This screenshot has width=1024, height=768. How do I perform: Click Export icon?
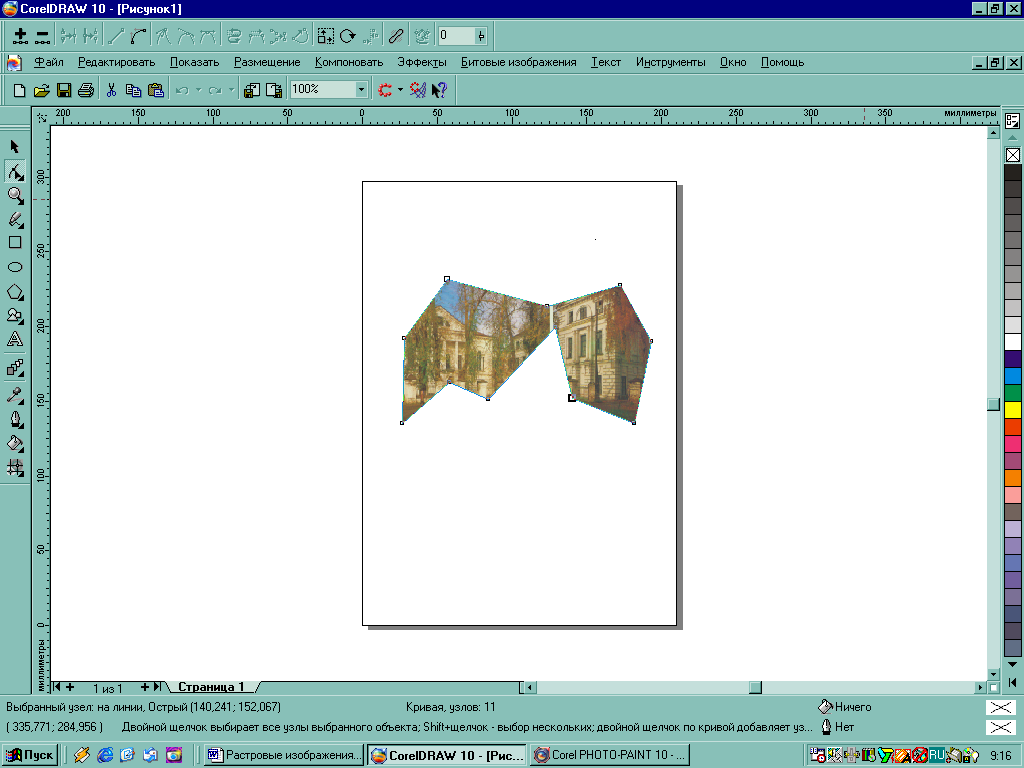[x=274, y=90]
